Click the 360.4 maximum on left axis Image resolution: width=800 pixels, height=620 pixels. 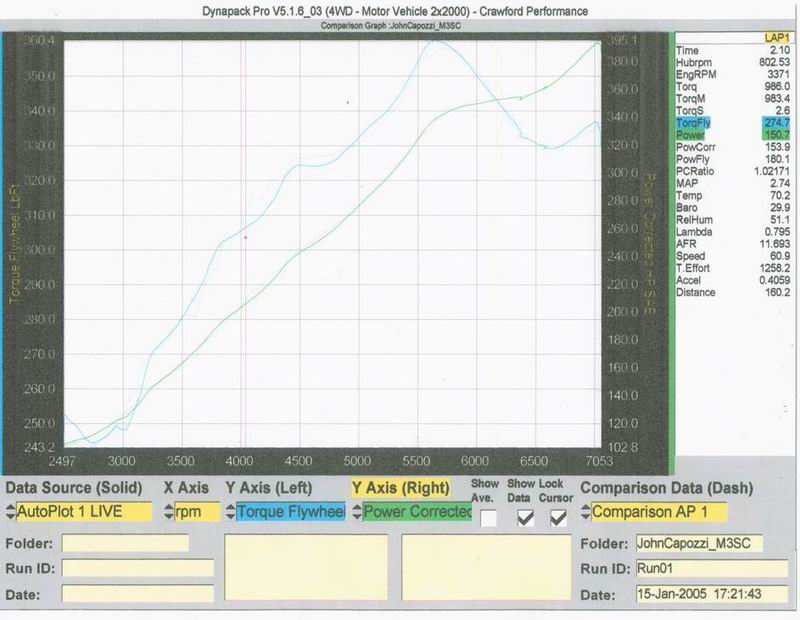coord(39,40)
